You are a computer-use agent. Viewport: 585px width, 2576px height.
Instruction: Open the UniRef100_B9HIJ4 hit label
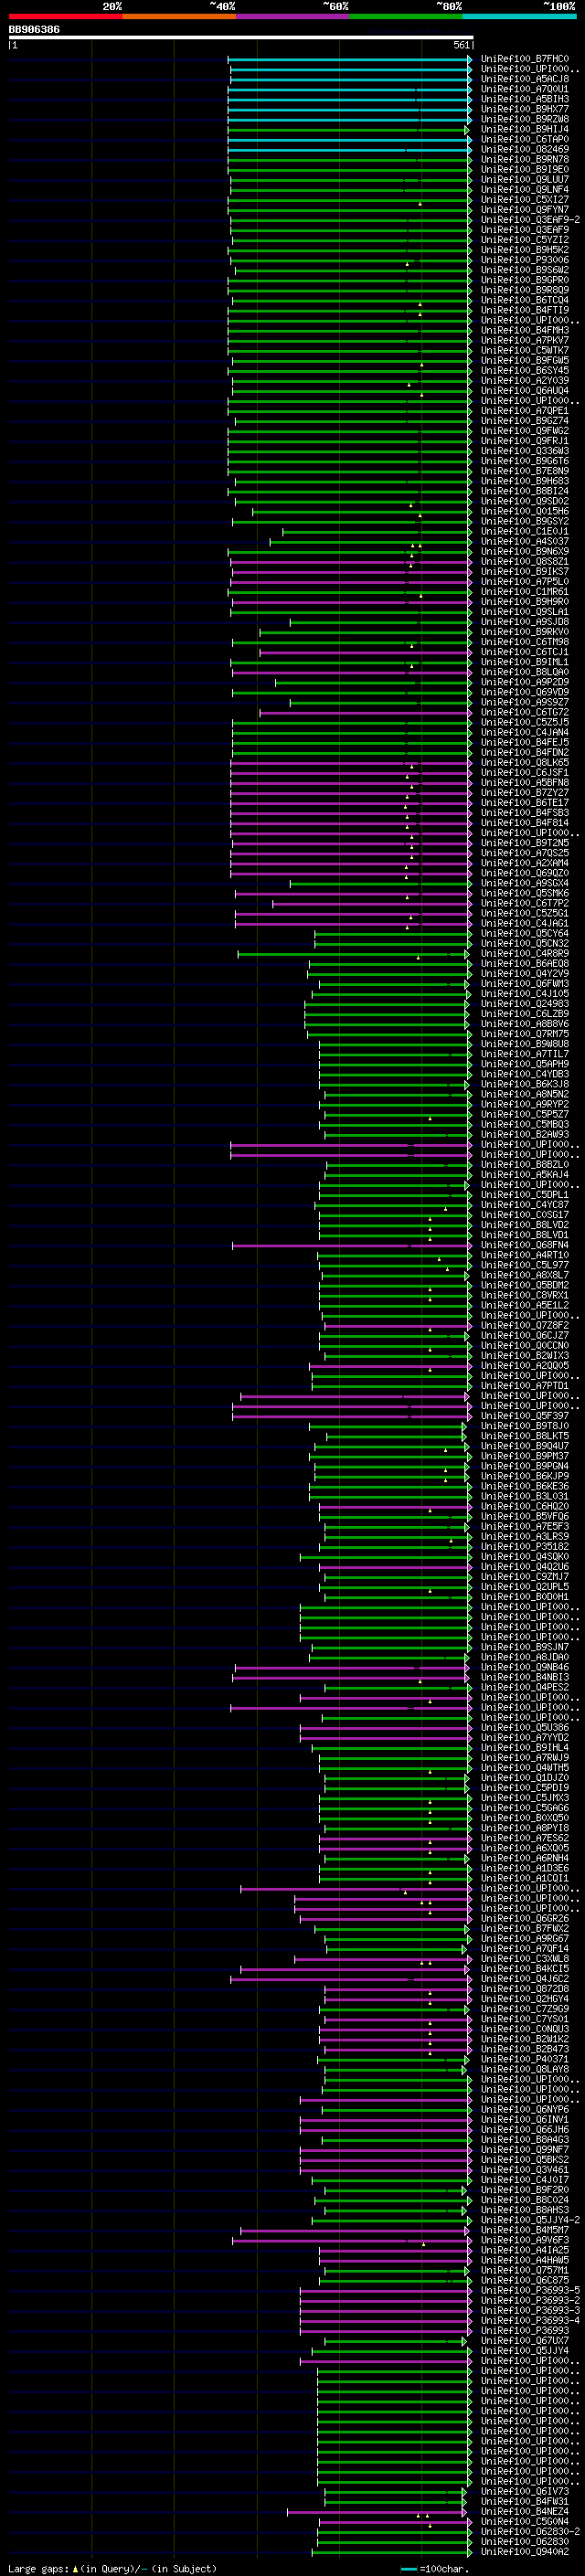[525, 129]
